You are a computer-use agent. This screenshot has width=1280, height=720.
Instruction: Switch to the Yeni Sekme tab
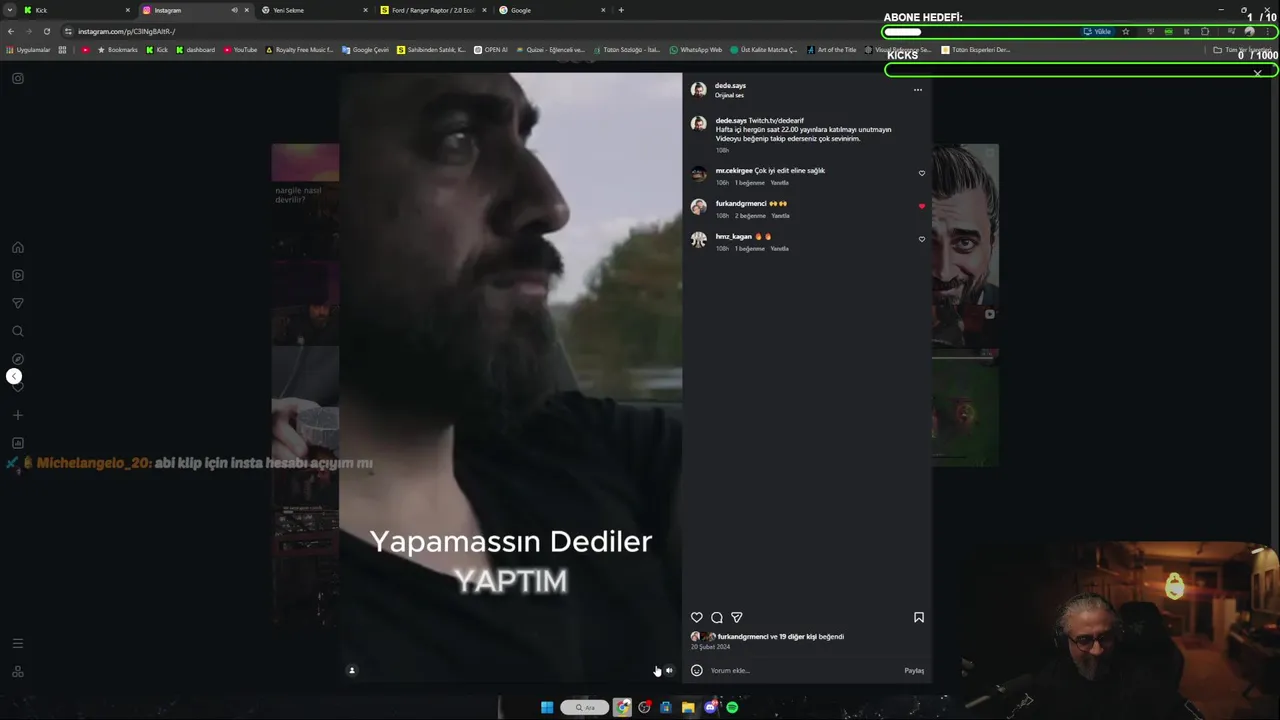tap(316, 10)
